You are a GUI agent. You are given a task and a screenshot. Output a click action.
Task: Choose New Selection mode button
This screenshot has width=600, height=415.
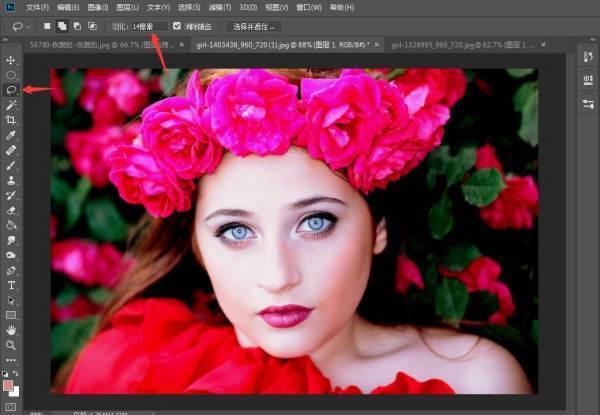pos(47,26)
